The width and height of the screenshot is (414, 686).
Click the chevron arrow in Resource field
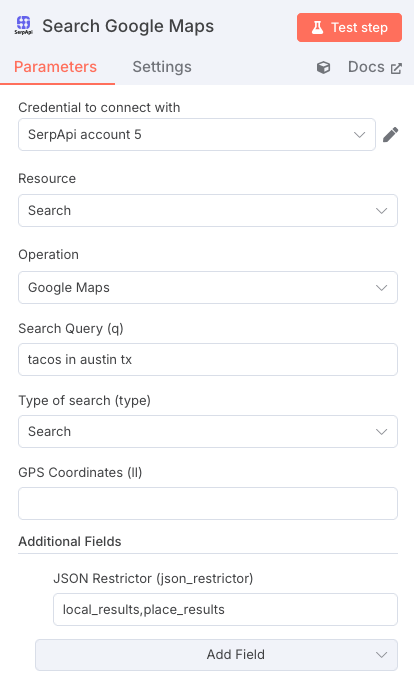point(382,211)
